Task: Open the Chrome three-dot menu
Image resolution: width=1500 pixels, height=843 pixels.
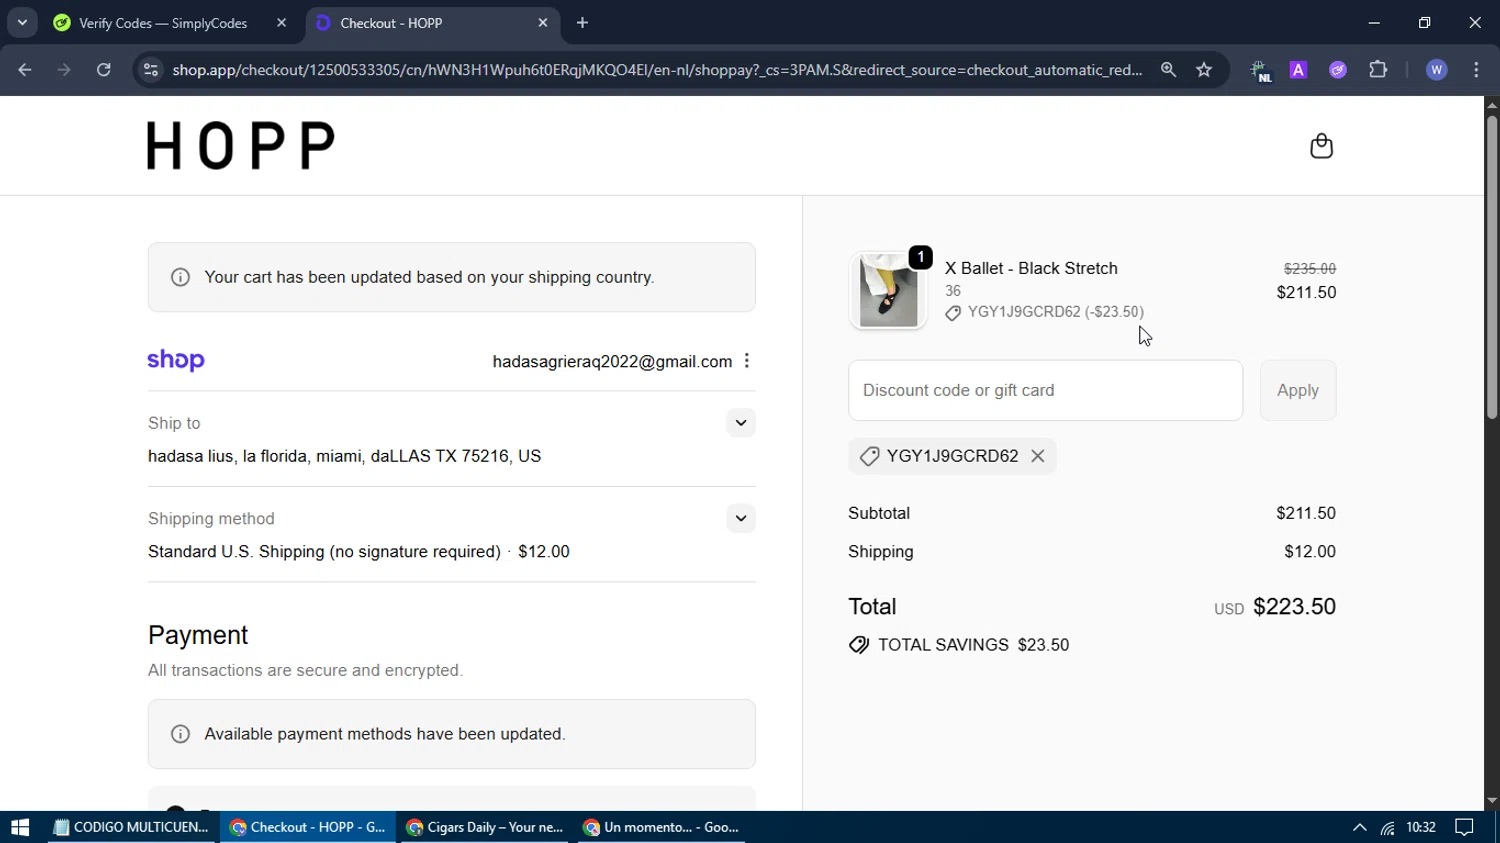Action: (x=1477, y=70)
